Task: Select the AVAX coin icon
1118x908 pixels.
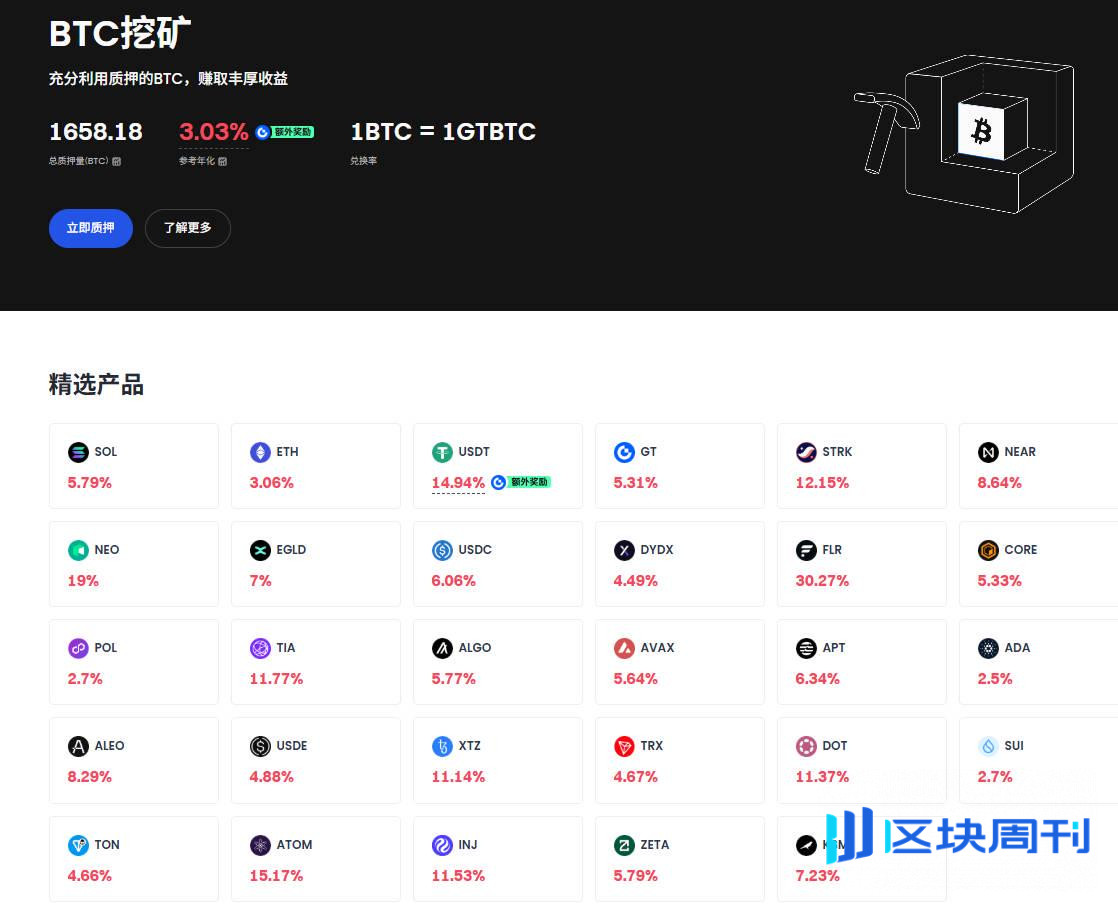Action: pyautogui.click(x=624, y=648)
